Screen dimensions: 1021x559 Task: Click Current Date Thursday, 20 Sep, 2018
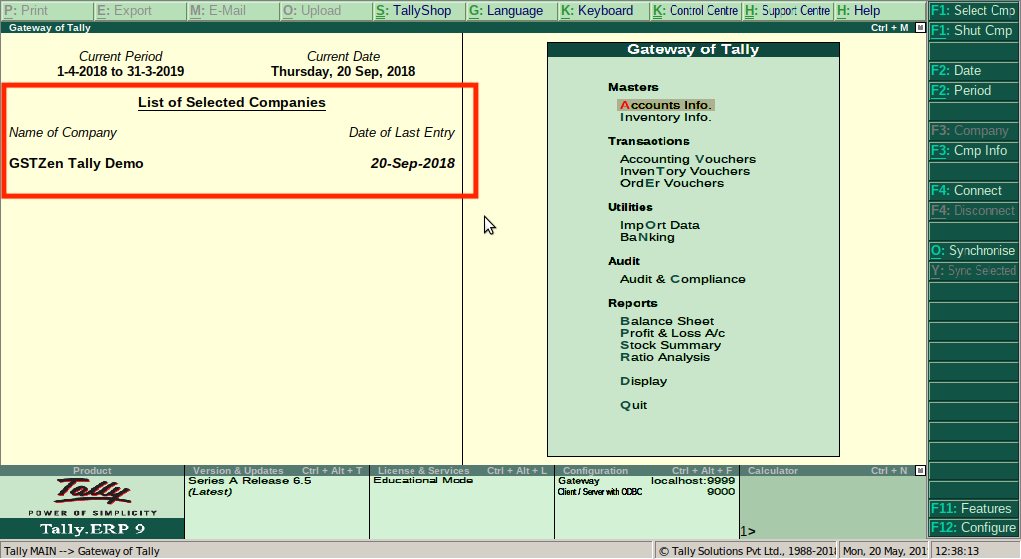(343, 72)
